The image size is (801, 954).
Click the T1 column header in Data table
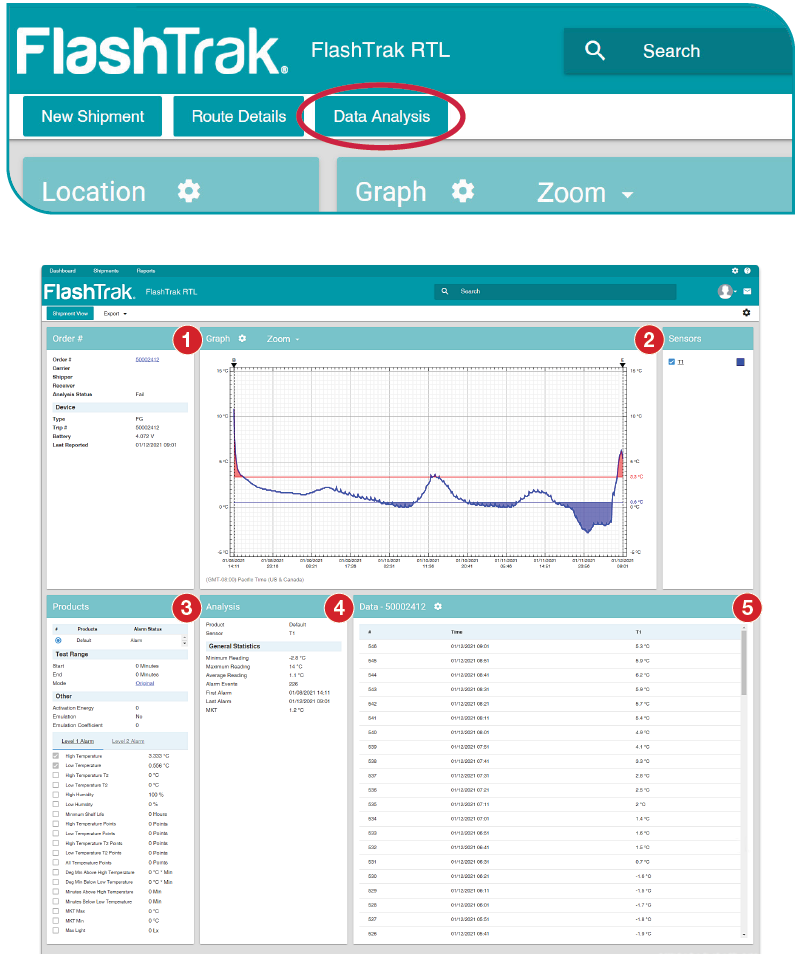638,632
